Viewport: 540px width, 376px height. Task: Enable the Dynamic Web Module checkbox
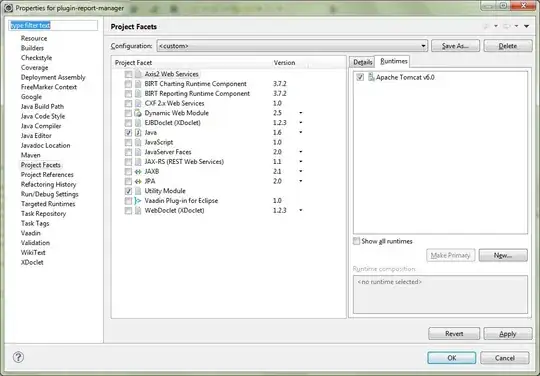[128, 113]
